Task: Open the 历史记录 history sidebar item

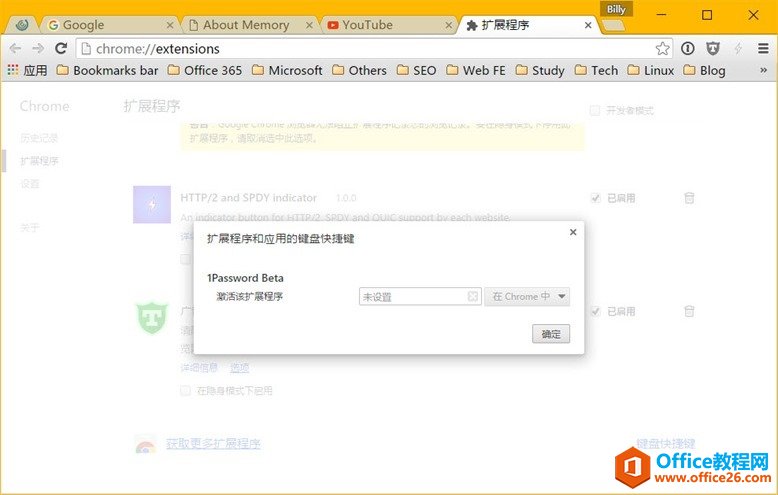Action: point(39,138)
